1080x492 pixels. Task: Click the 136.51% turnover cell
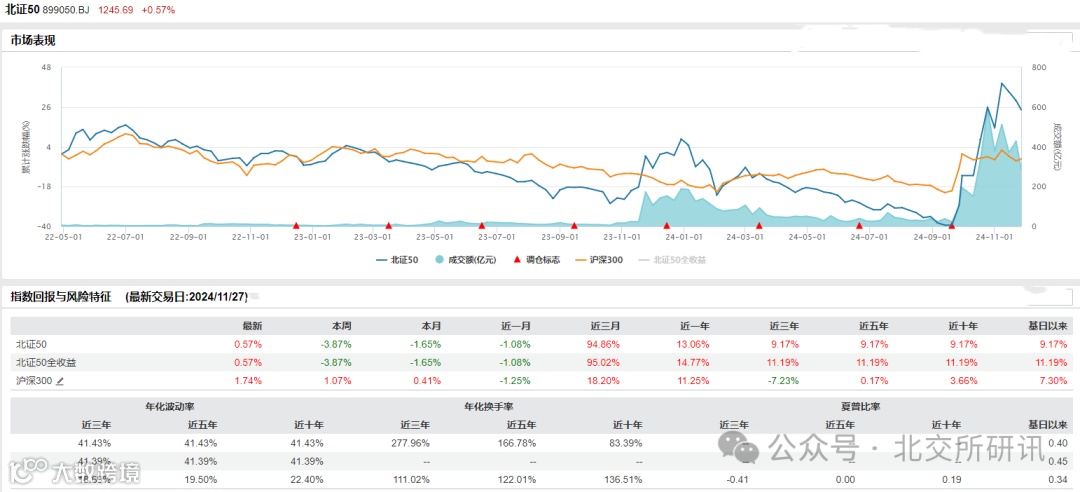point(625,479)
